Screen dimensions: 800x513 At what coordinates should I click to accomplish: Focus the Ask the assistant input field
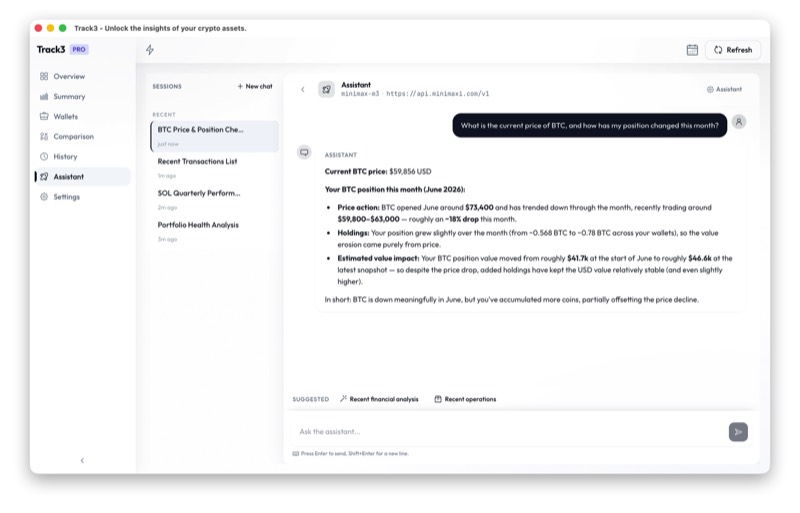[510, 432]
